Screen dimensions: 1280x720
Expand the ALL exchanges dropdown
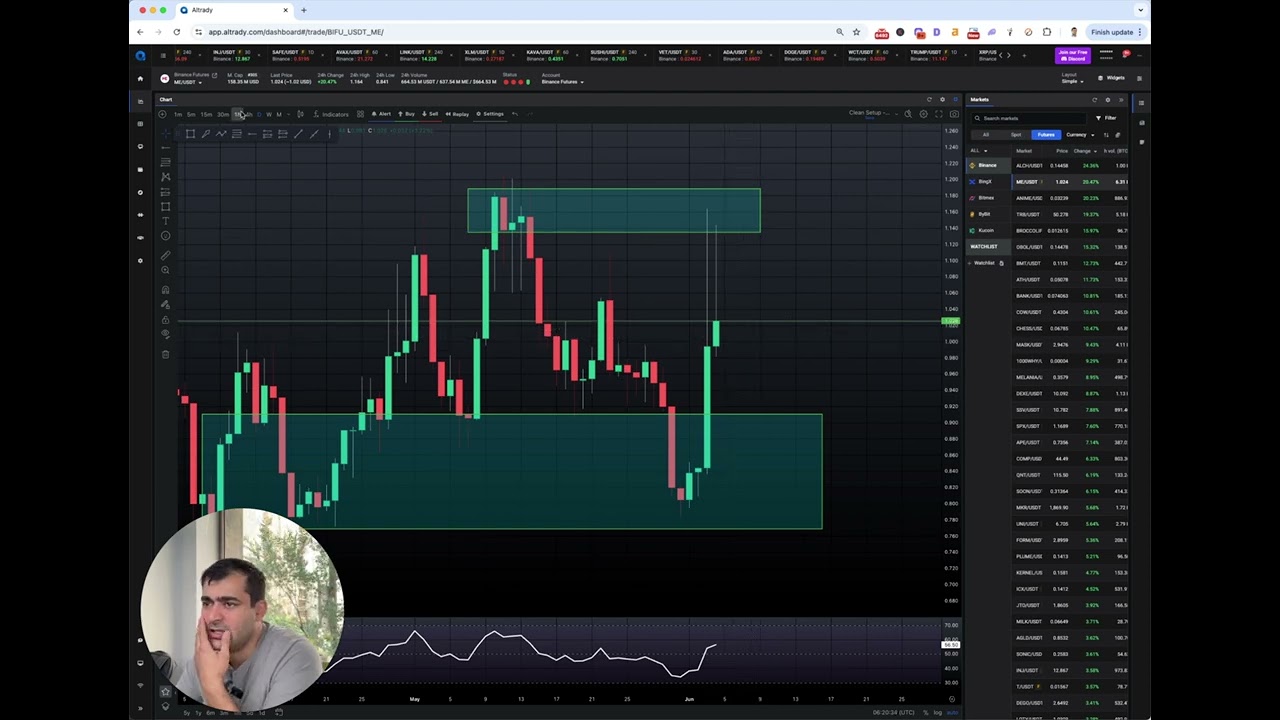pos(978,151)
